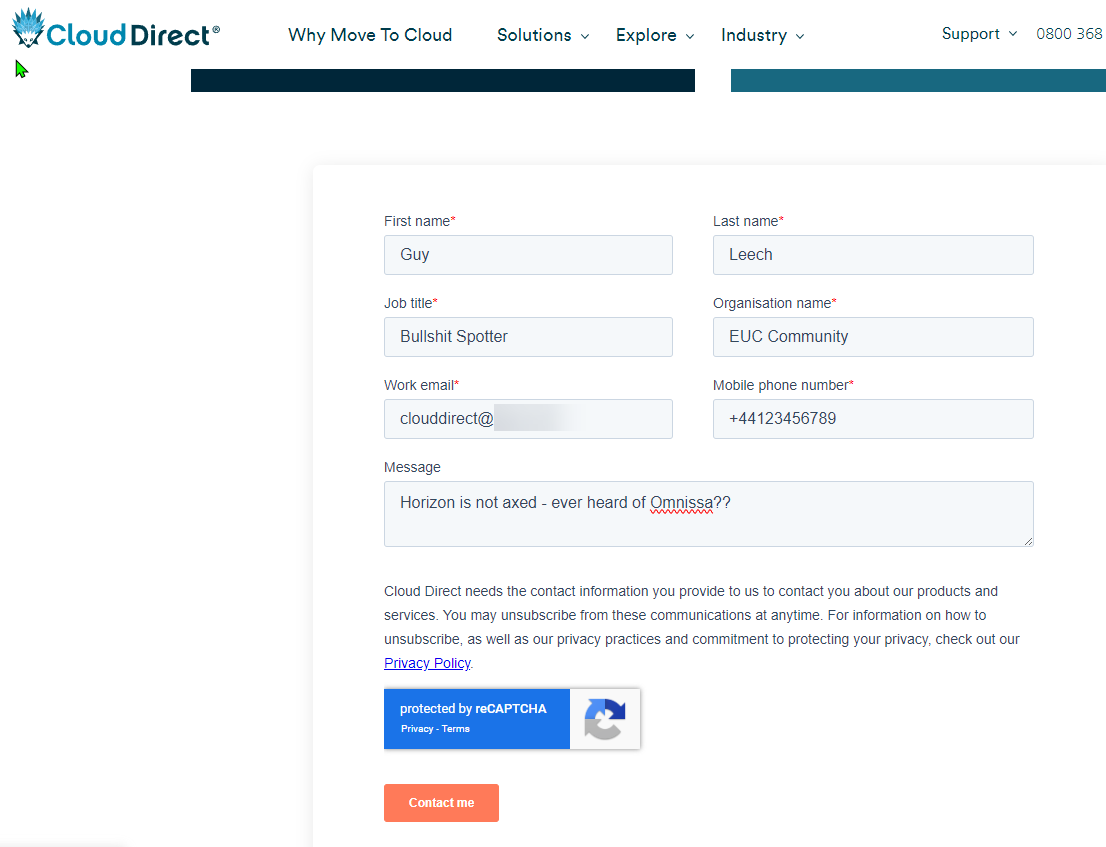
Task: Click the protected by reCAPTCHA badge text
Action: (x=473, y=709)
